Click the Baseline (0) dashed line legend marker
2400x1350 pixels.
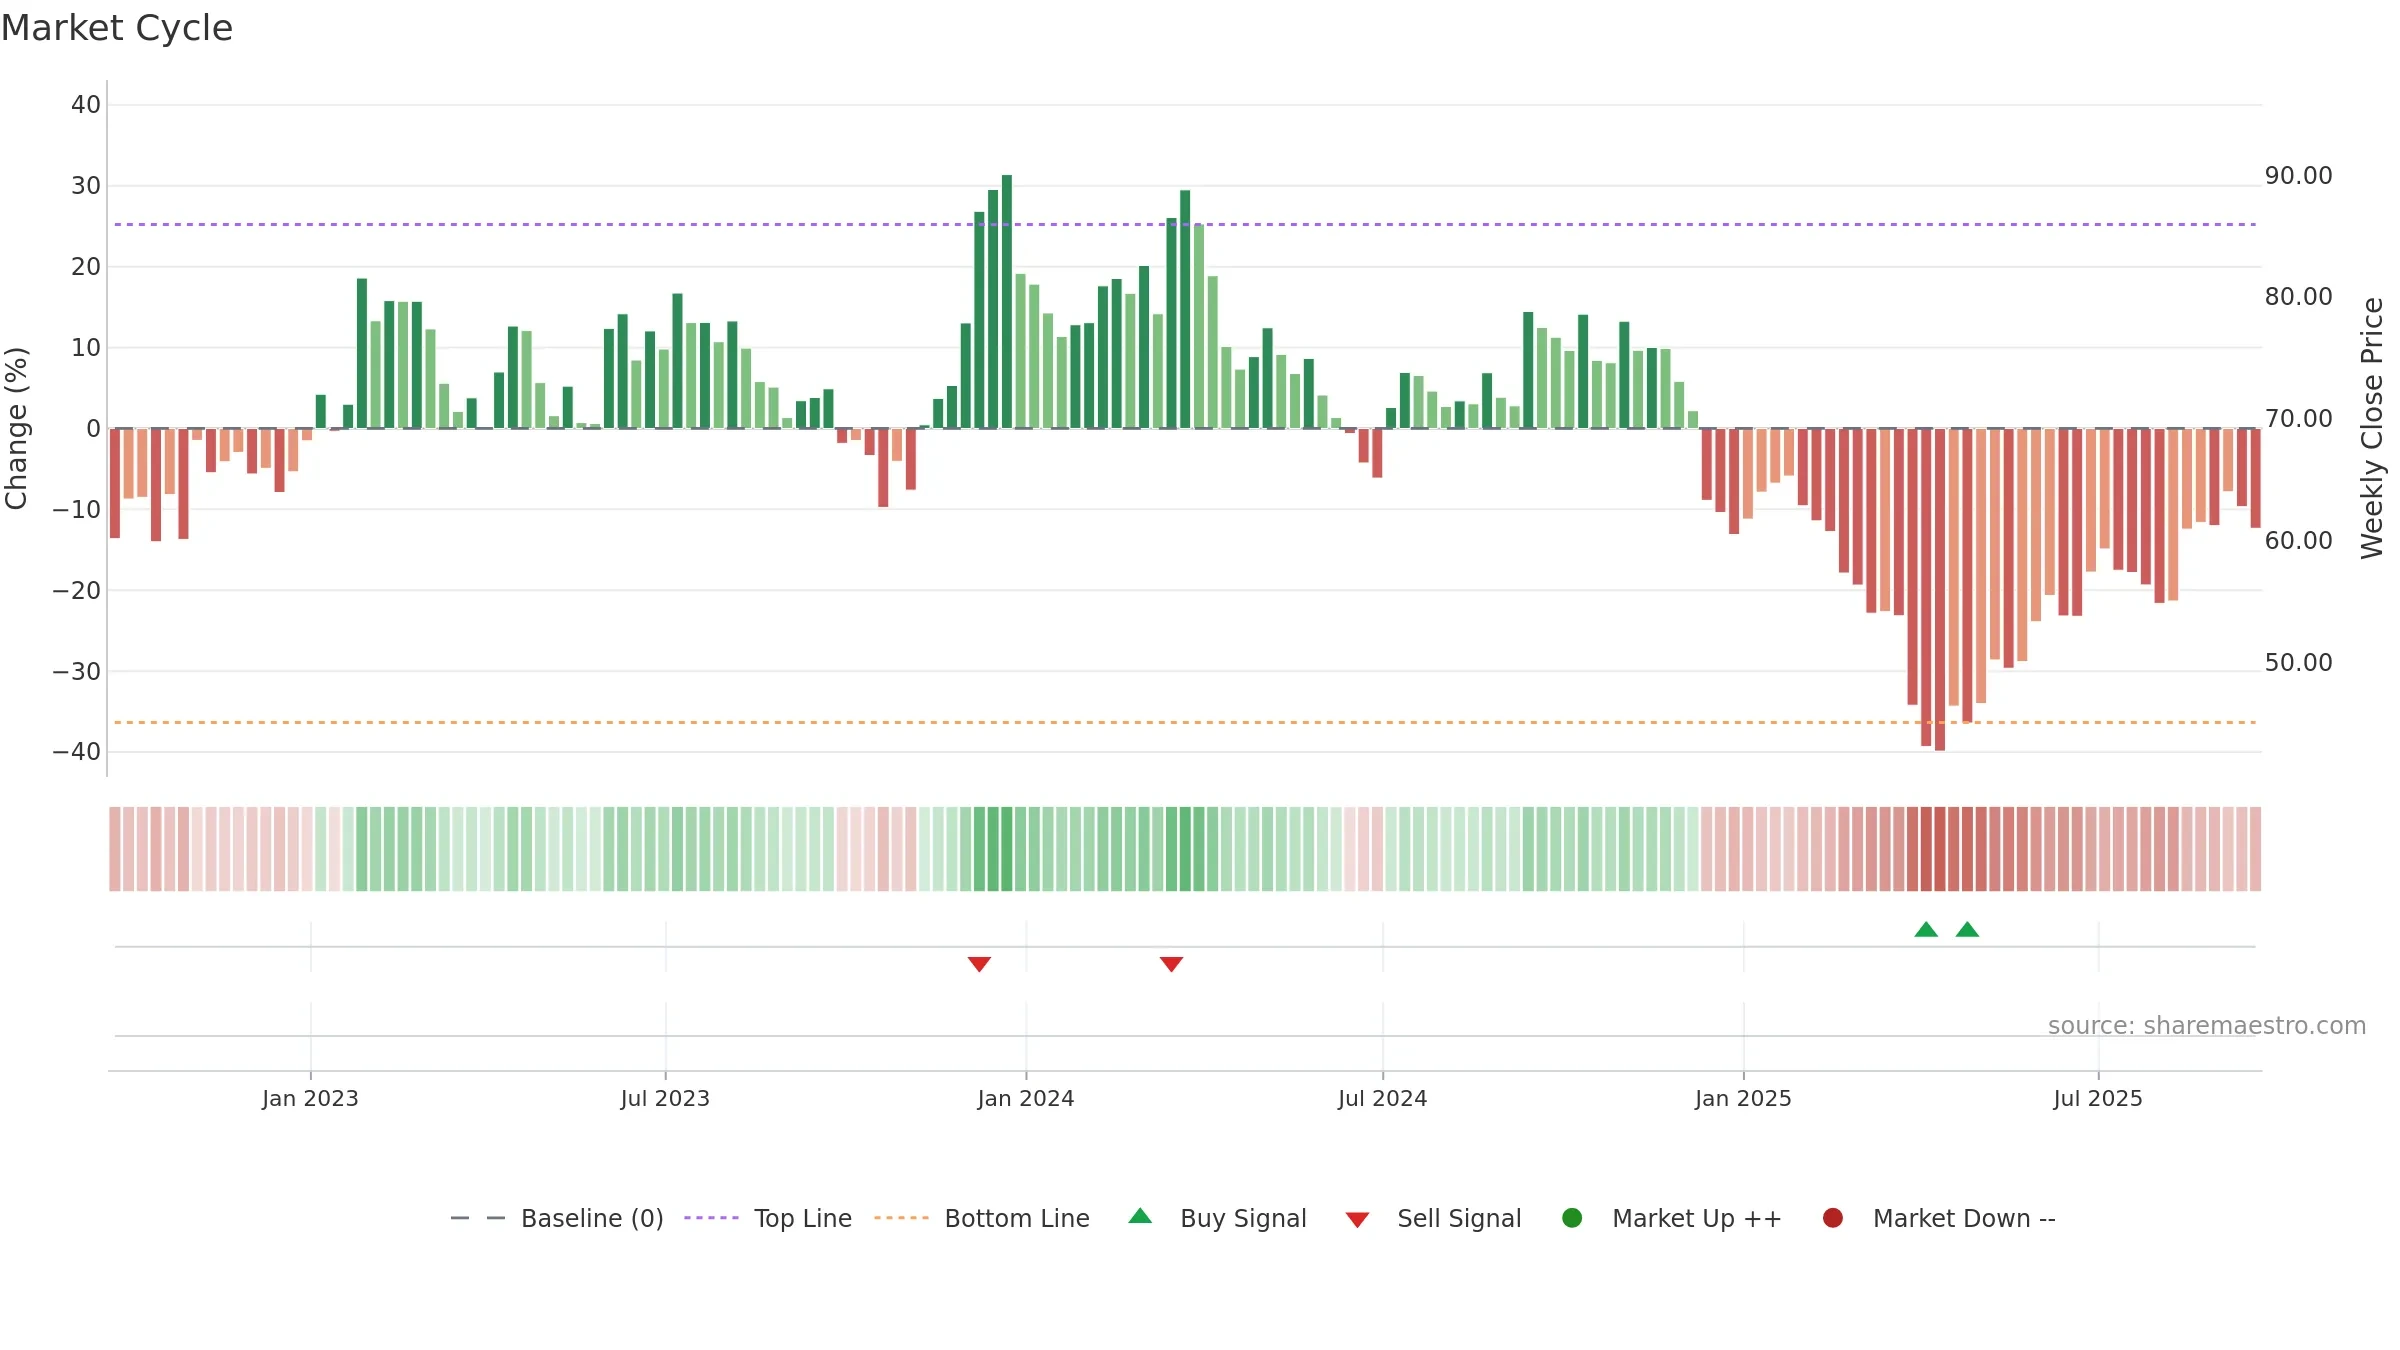[x=478, y=1218]
